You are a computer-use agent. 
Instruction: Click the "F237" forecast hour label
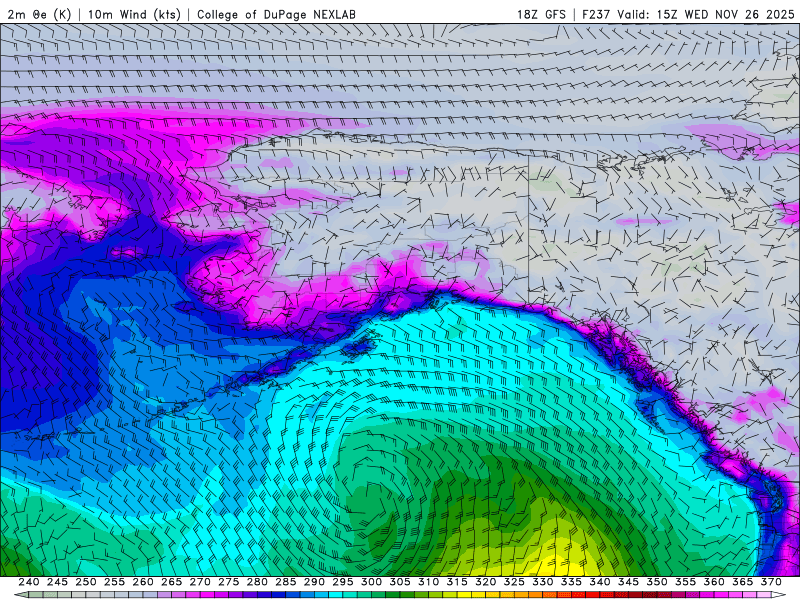[595, 14]
